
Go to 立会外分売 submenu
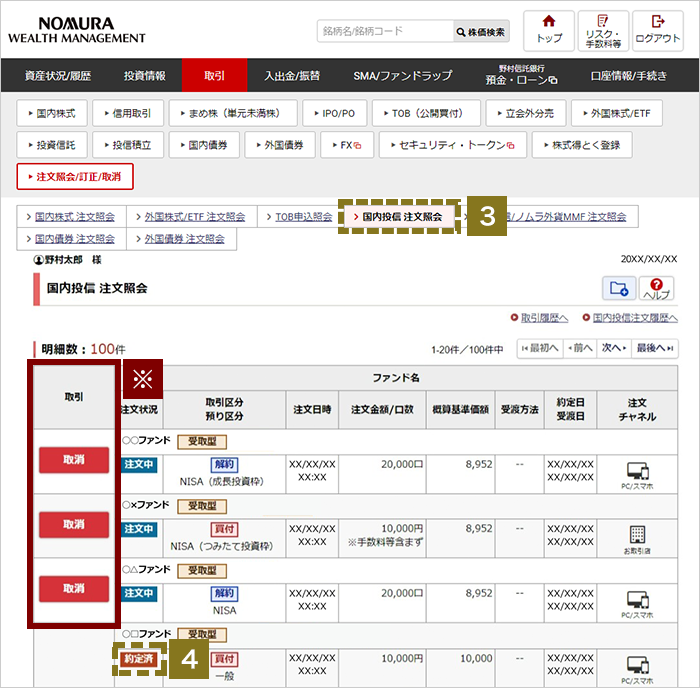tap(526, 113)
